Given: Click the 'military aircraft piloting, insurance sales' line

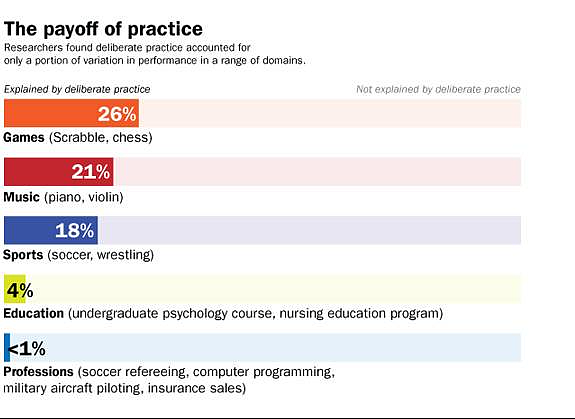Looking at the screenshot, I should point(124,388).
